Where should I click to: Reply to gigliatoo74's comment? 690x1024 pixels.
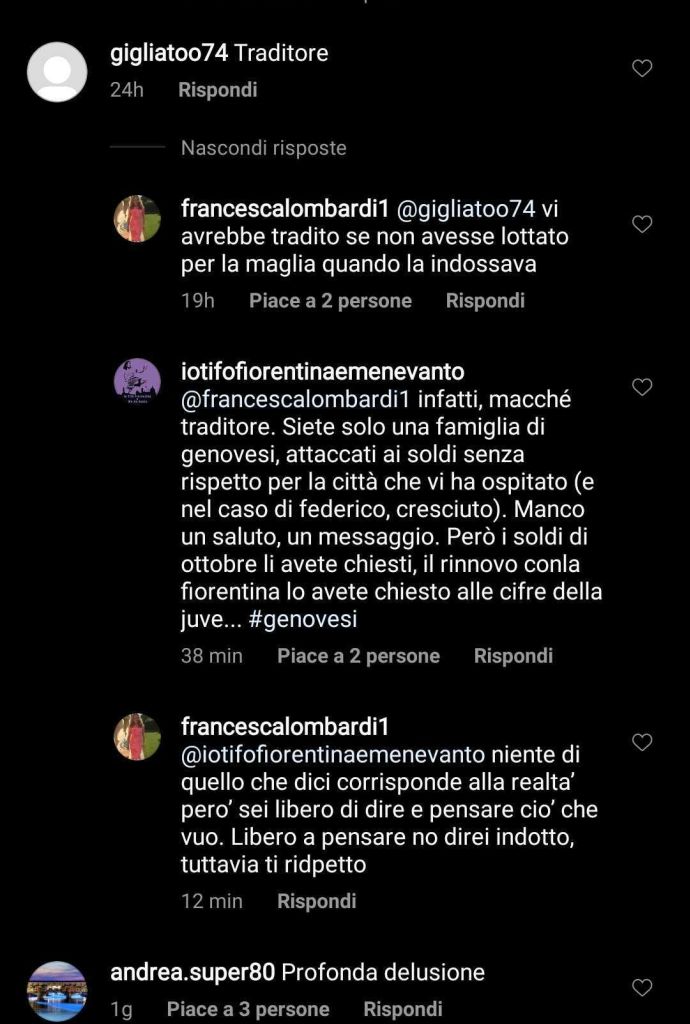217,89
